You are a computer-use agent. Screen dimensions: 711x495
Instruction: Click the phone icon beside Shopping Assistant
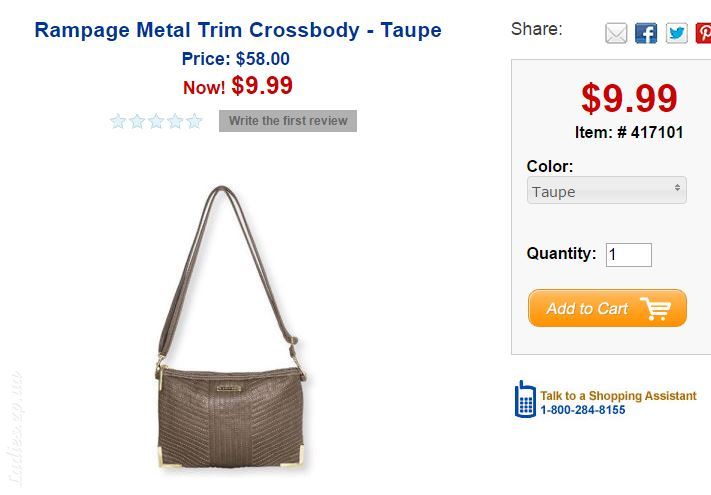525,399
